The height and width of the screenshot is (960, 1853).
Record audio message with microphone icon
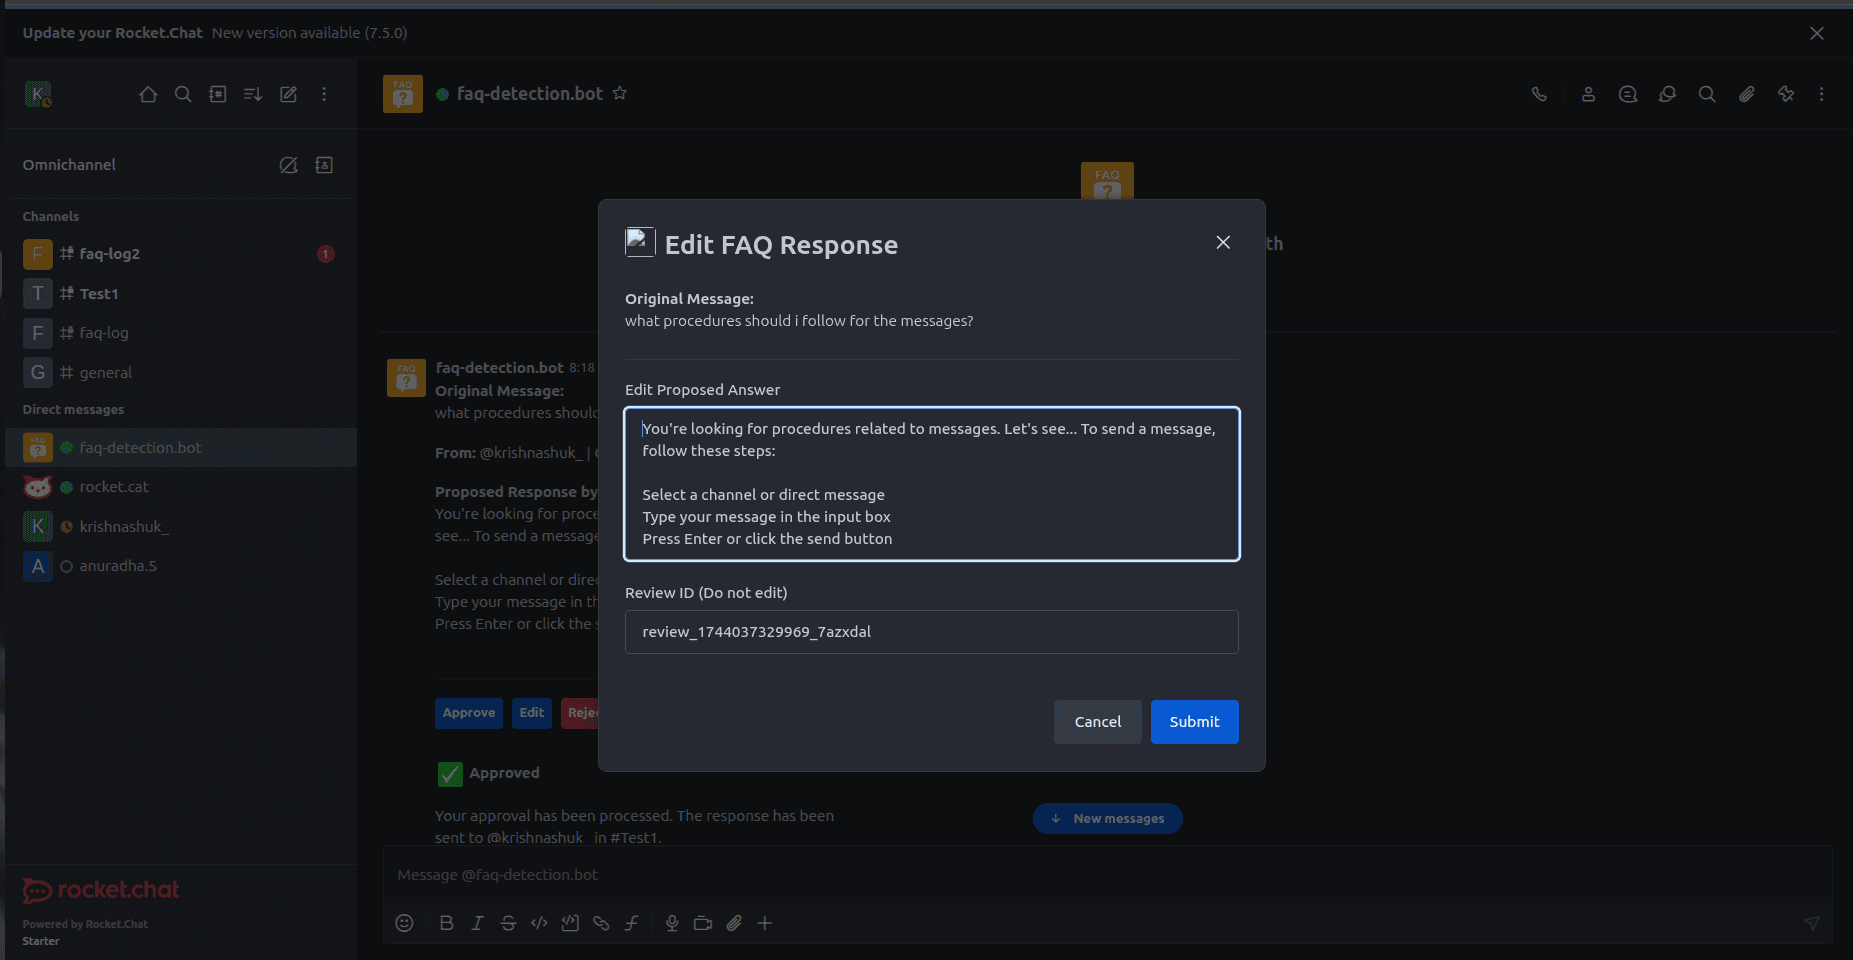(x=672, y=923)
